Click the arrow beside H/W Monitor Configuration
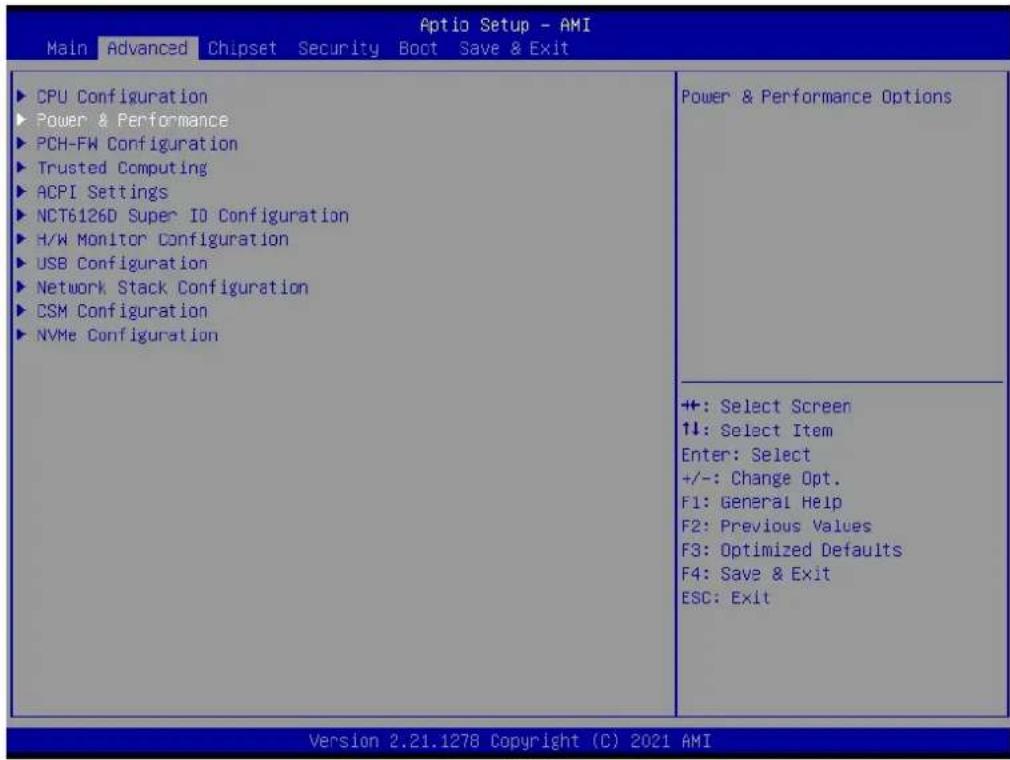 pyautogui.click(x=21, y=239)
